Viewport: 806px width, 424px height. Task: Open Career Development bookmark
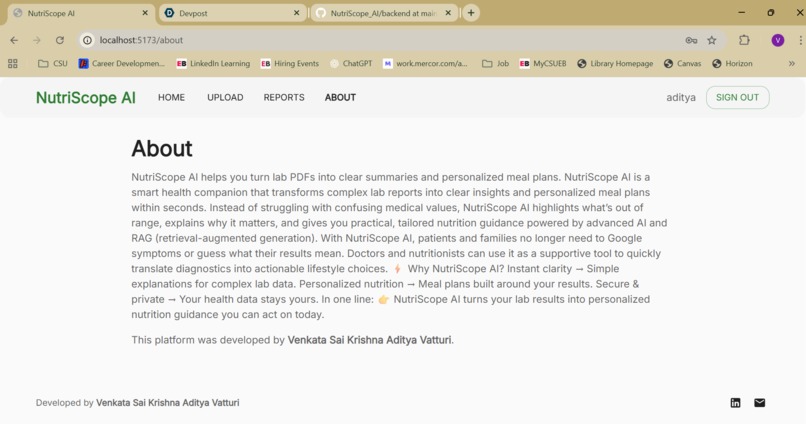coord(121,64)
